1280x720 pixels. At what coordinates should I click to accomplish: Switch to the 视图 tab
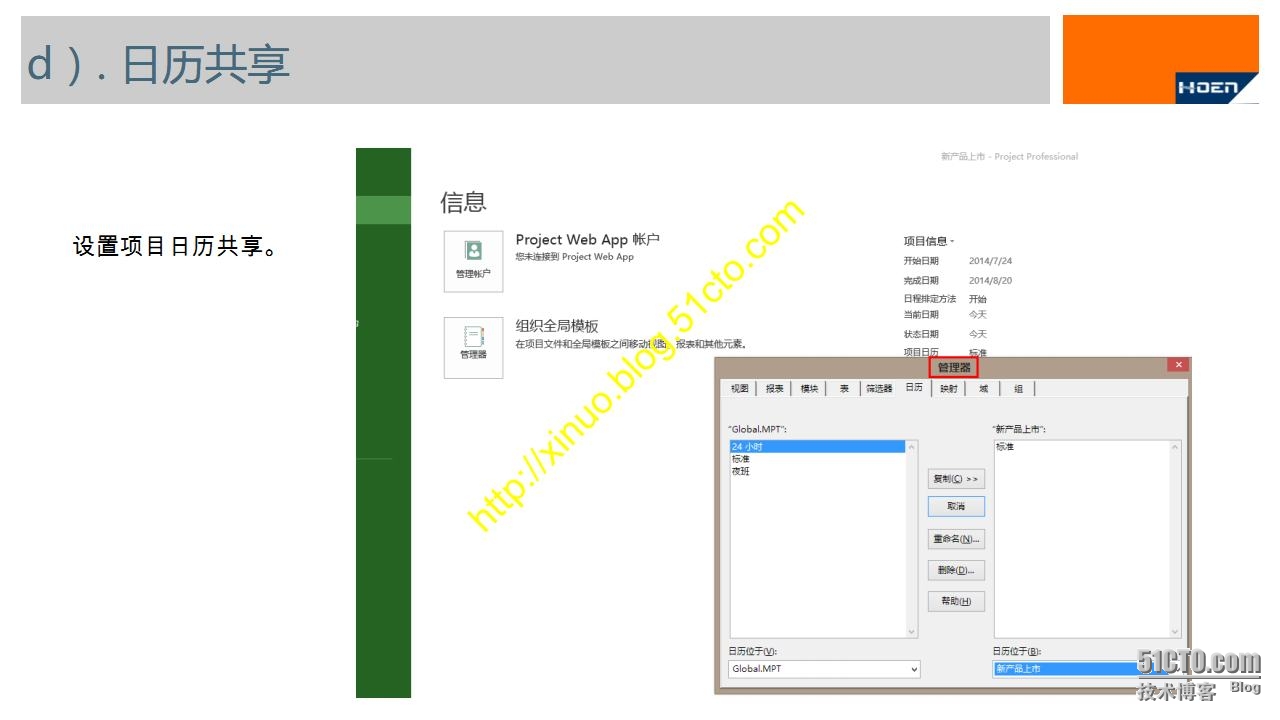click(x=739, y=388)
